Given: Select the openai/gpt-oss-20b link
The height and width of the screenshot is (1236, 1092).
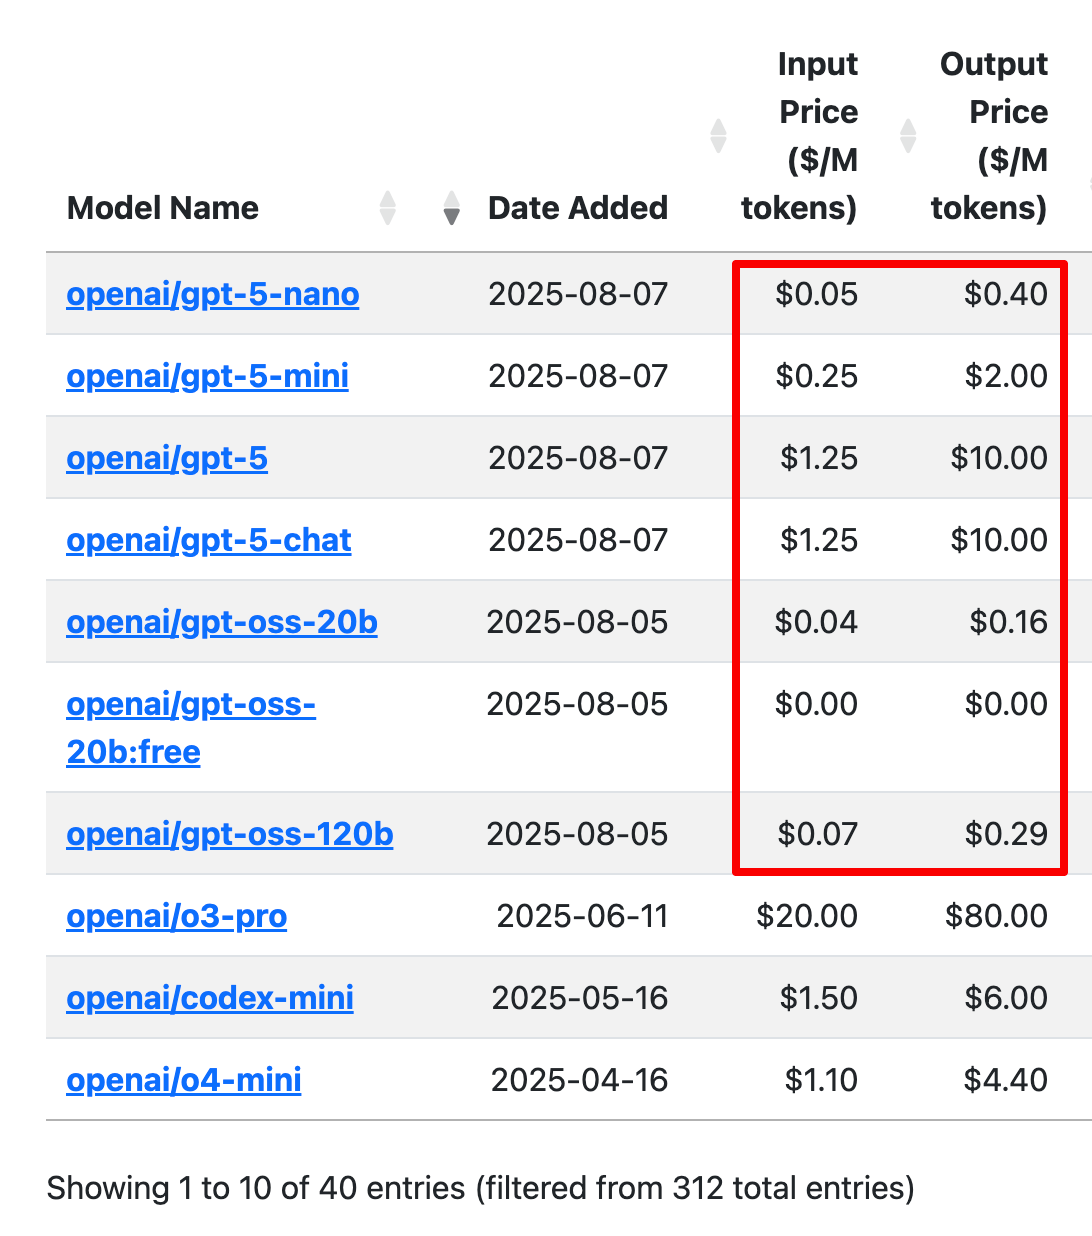Looking at the screenshot, I should (x=222, y=622).
